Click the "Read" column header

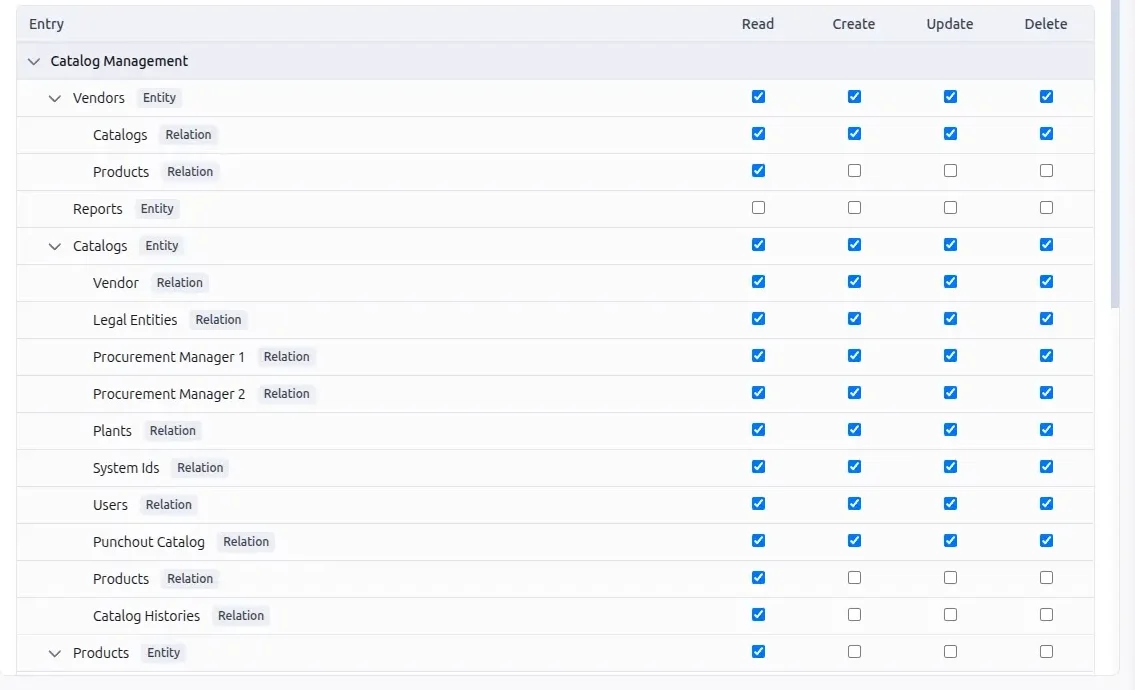[x=758, y=24]
